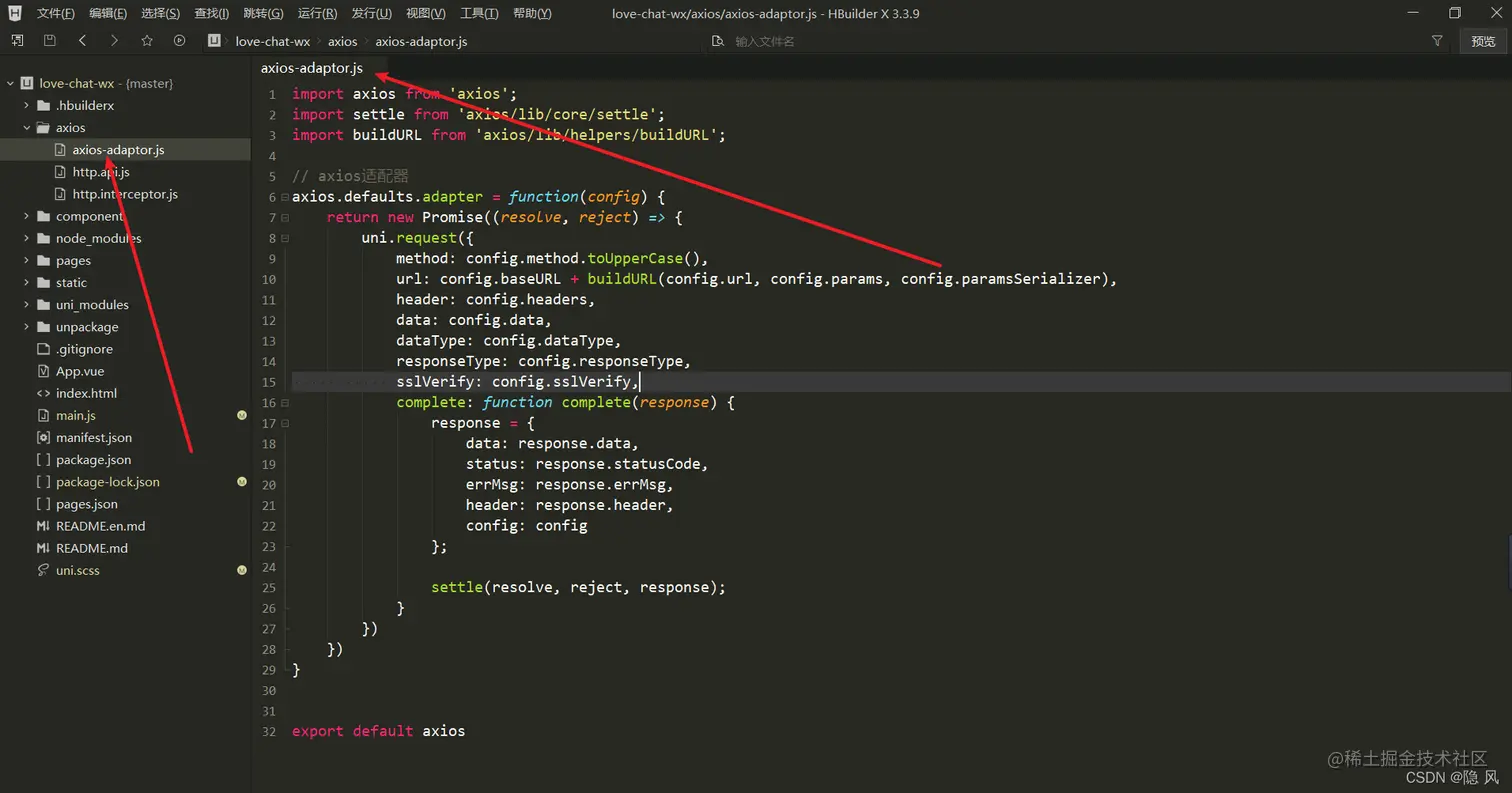Click love-chat-wx in the breadcrumb

272,41
